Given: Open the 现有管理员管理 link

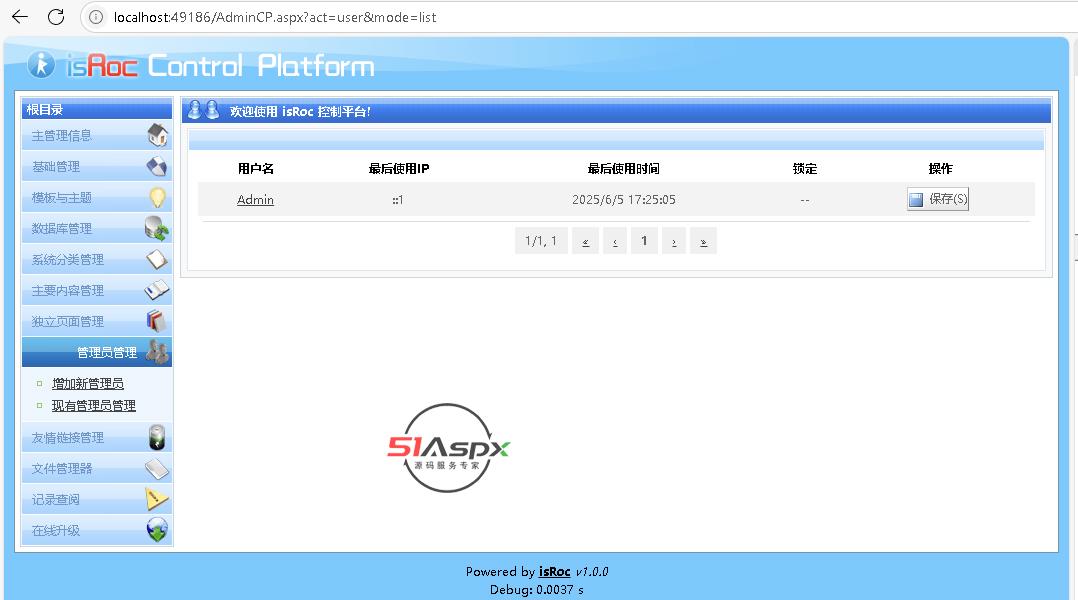Looking at the screenshot, I should click(x=94, y=405).
